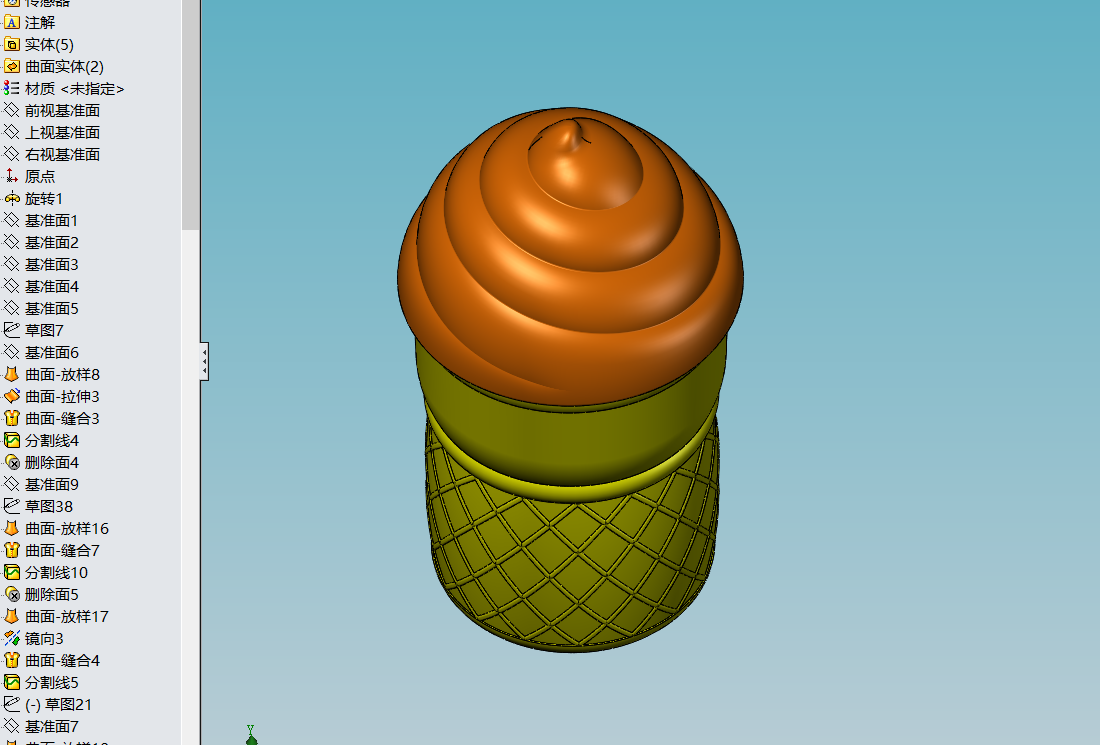1100x745 pixels.
Task: Select the 删除面4 delete face icon
Action: (12, 462)
